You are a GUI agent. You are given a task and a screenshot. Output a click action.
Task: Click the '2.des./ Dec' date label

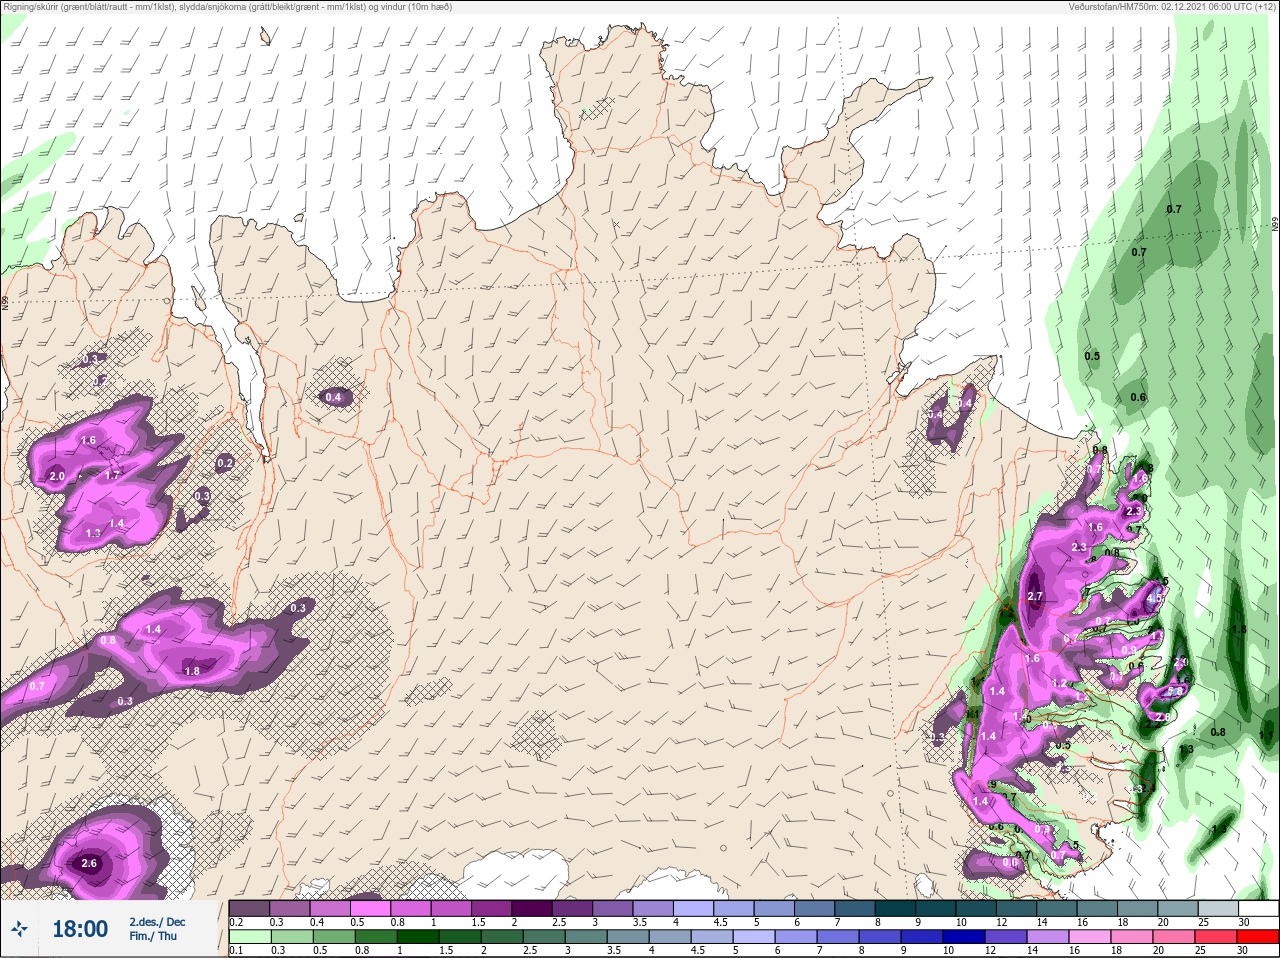[x=157, y=921]
